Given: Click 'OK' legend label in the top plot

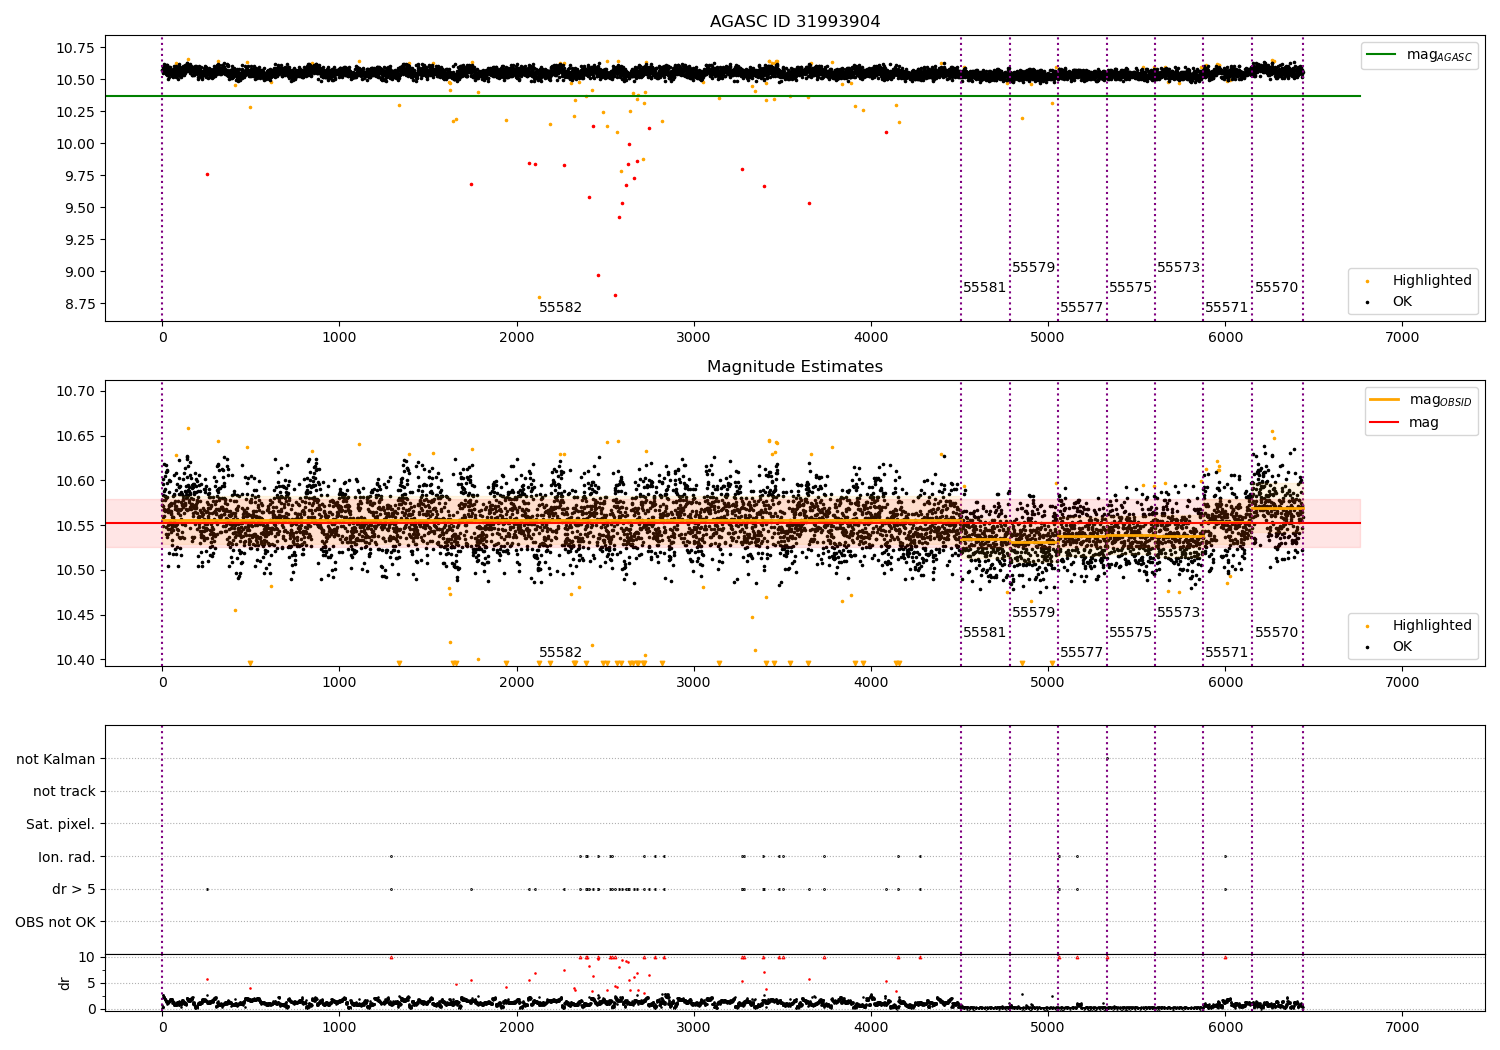Looking at the screenshot, I should [x=1402, y=301].
